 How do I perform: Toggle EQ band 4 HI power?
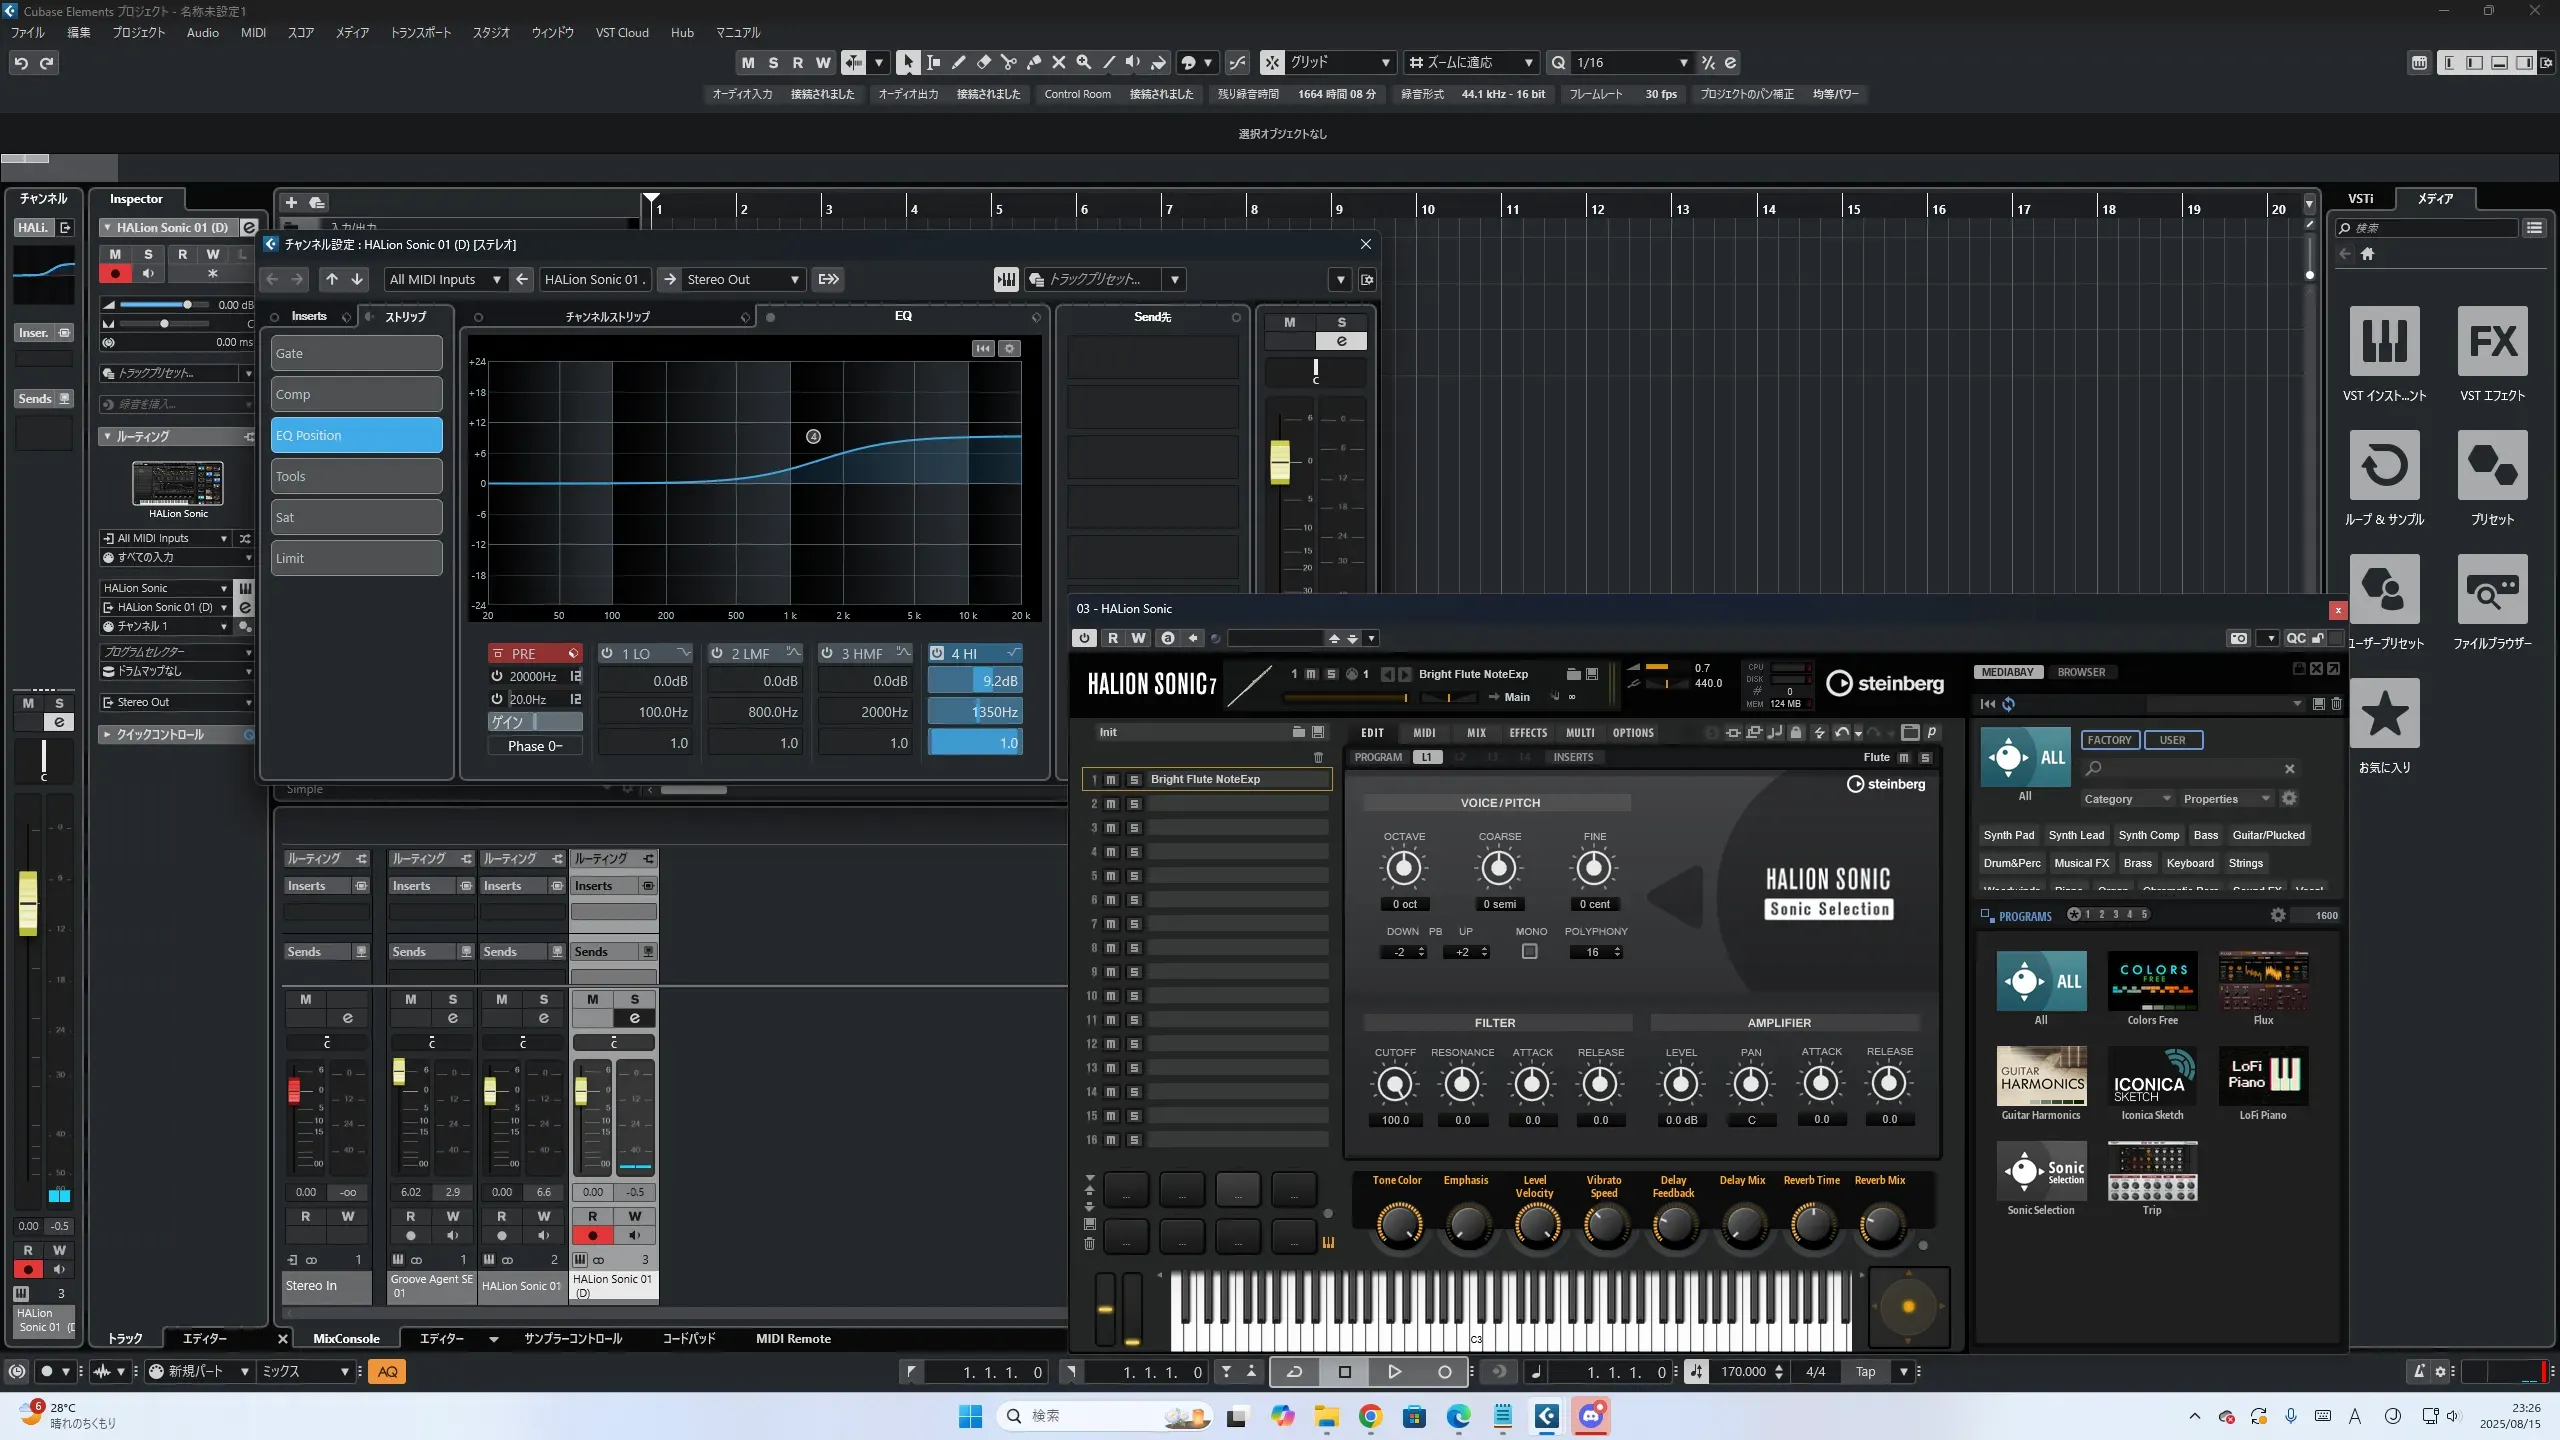click(937, 653)
